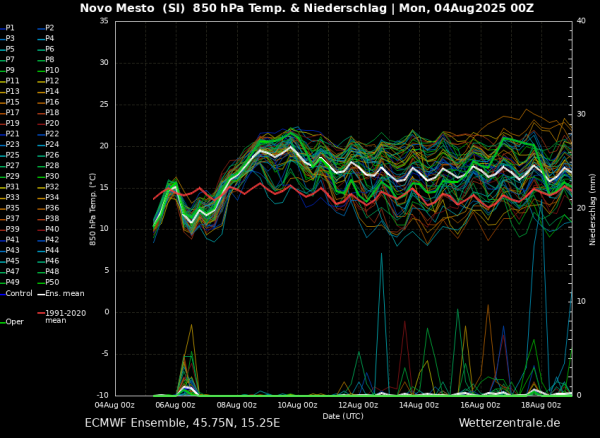Select the "18Aug 00z" x-axis label
Viewport: 600px width, 438px height.
pyautogui.click(x=541, y=405)
